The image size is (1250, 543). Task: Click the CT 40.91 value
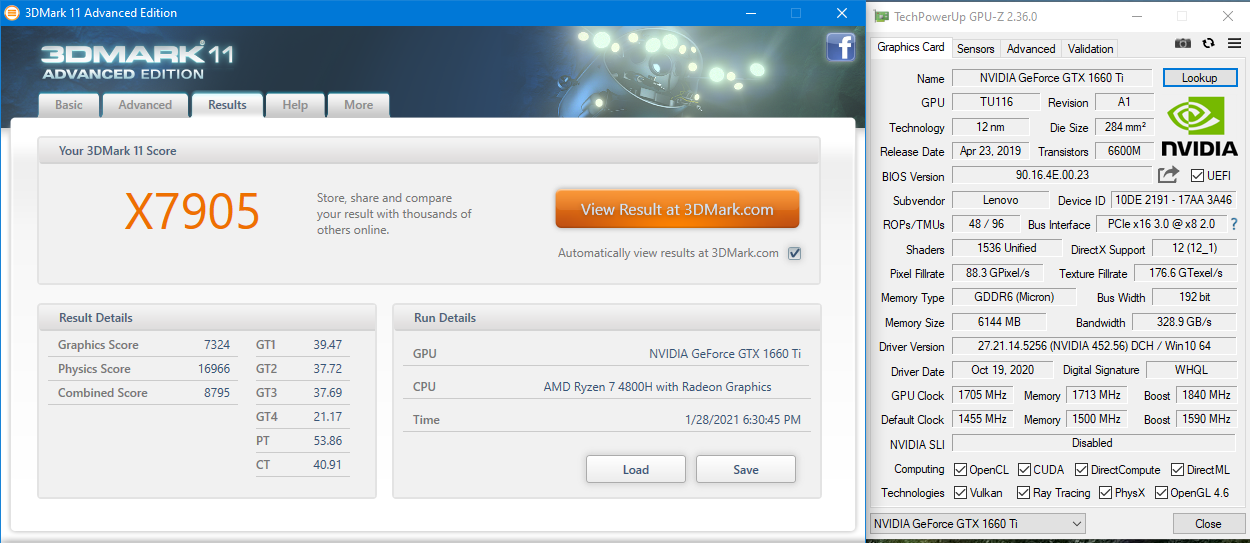click(x=327, y=465)
